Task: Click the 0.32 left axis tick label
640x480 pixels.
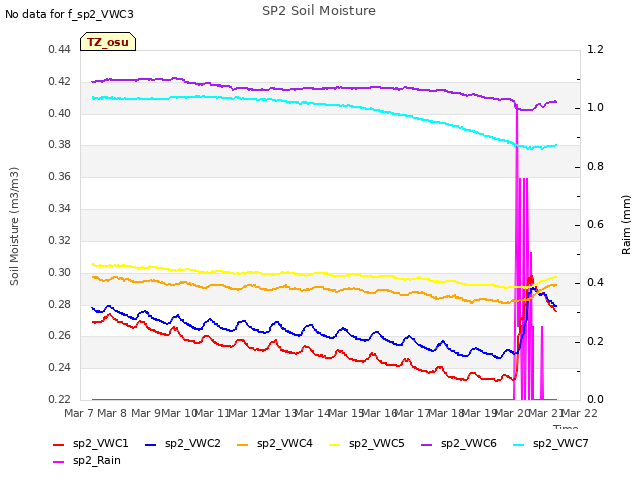Action: tap(59, 240)
